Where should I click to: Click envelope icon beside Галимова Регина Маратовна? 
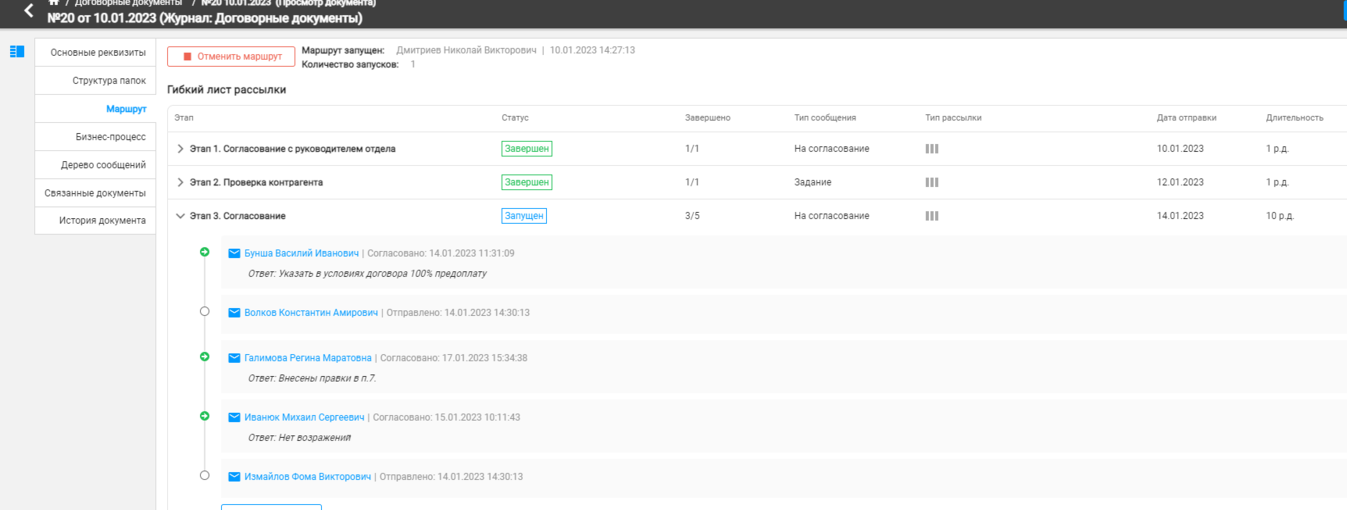234,358
